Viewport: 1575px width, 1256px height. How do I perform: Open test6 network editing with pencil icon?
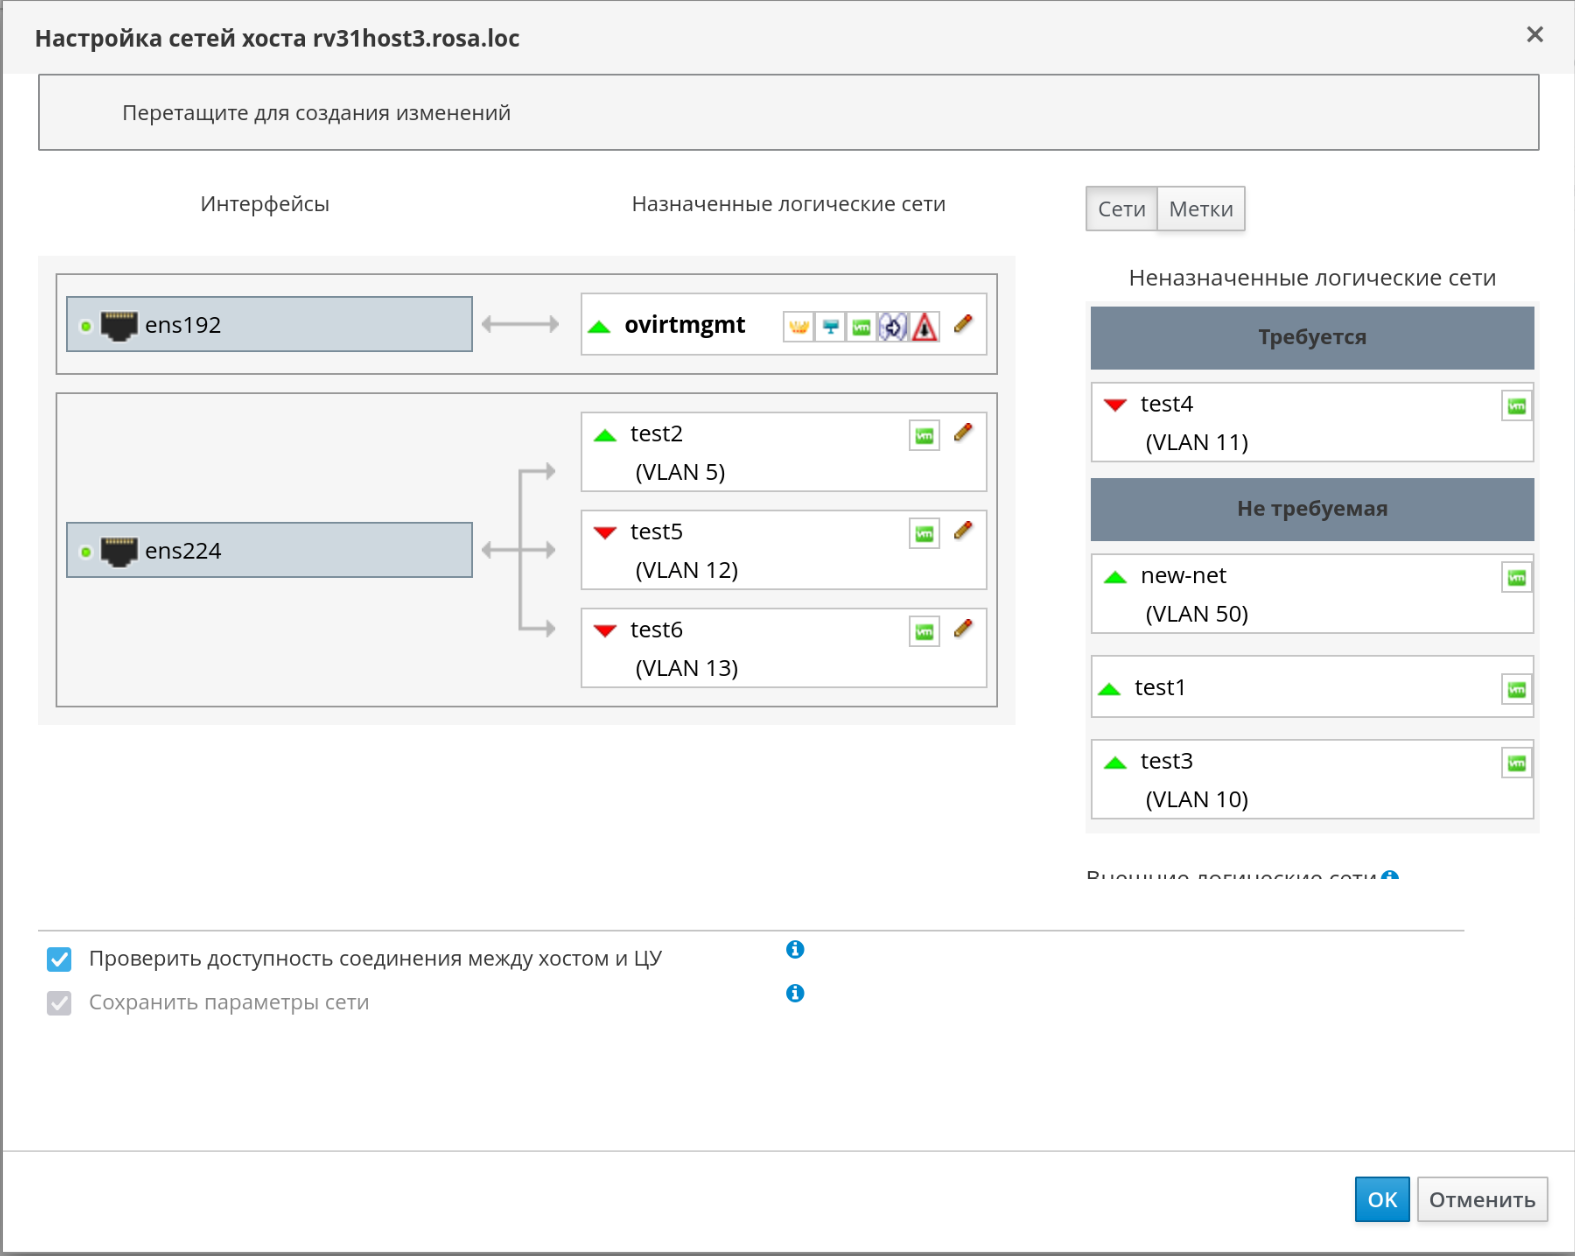[x=963, y=629]
